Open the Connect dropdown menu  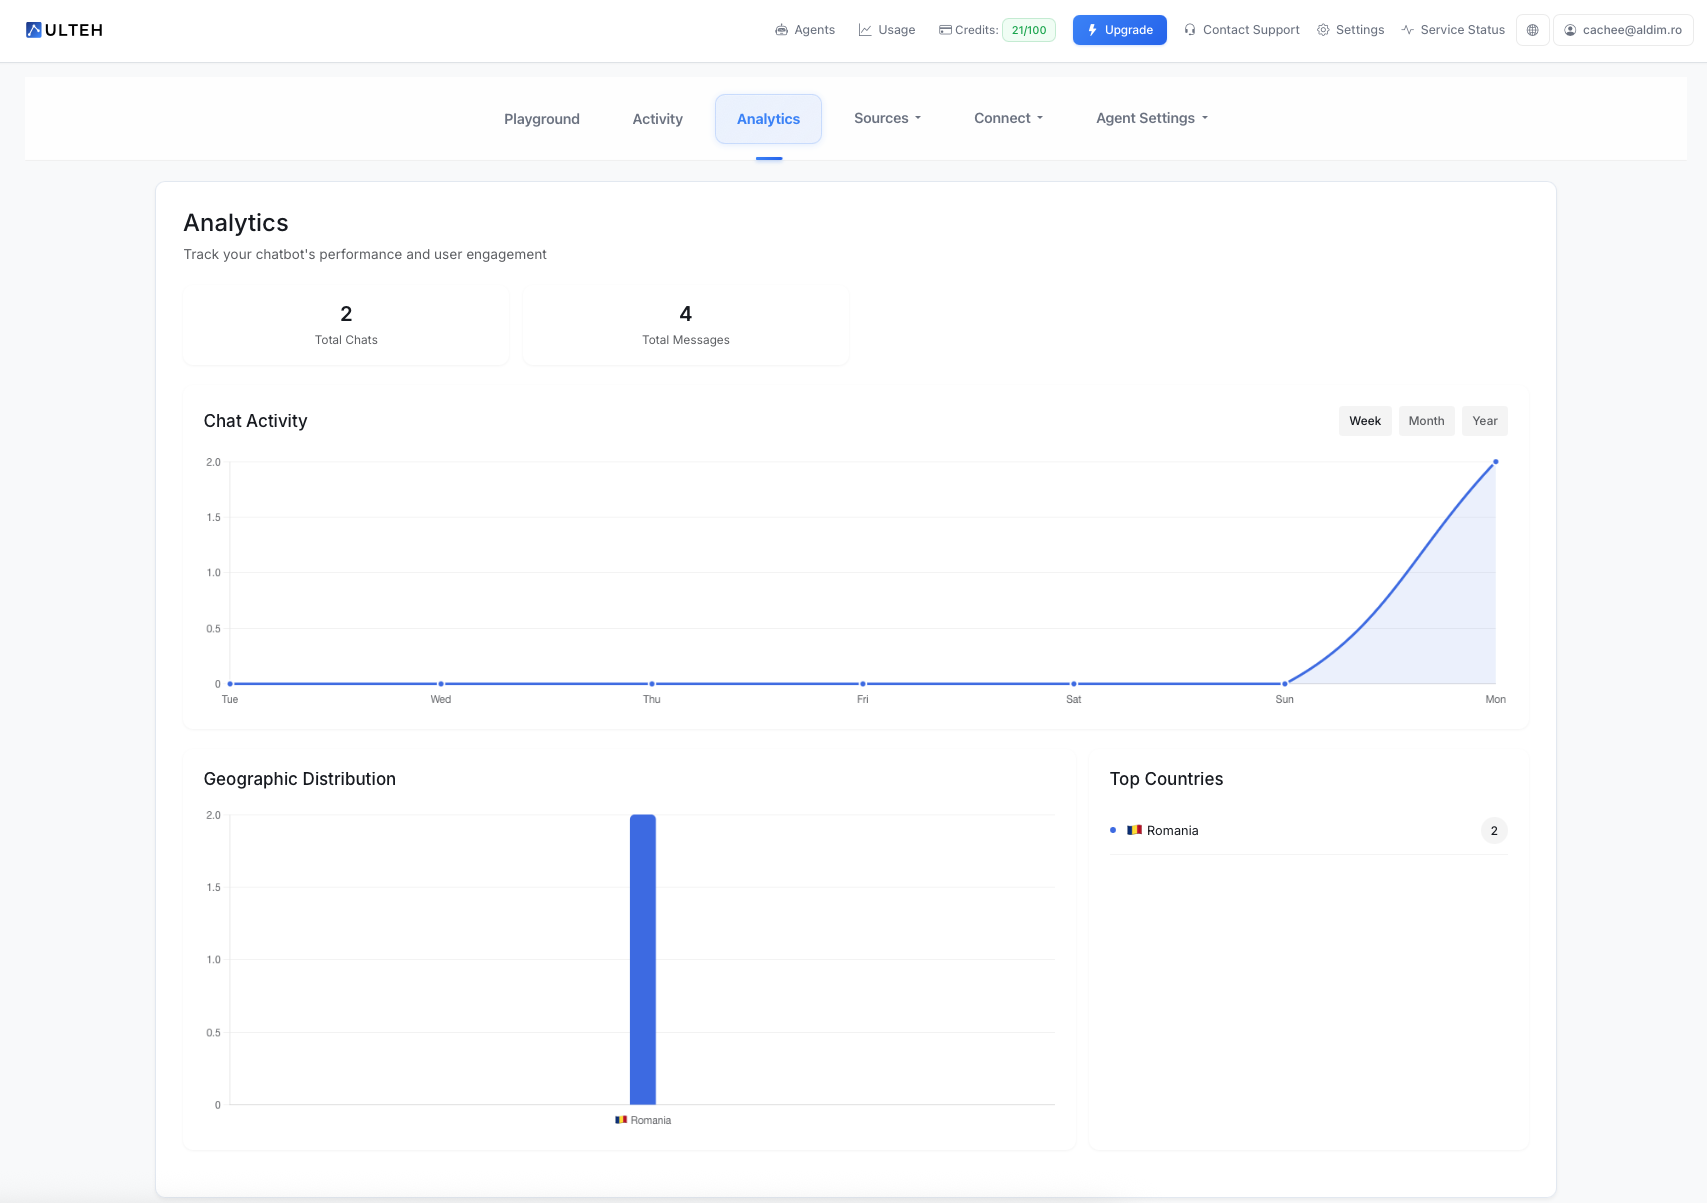pyautogui.click(x=1008, y=118)
